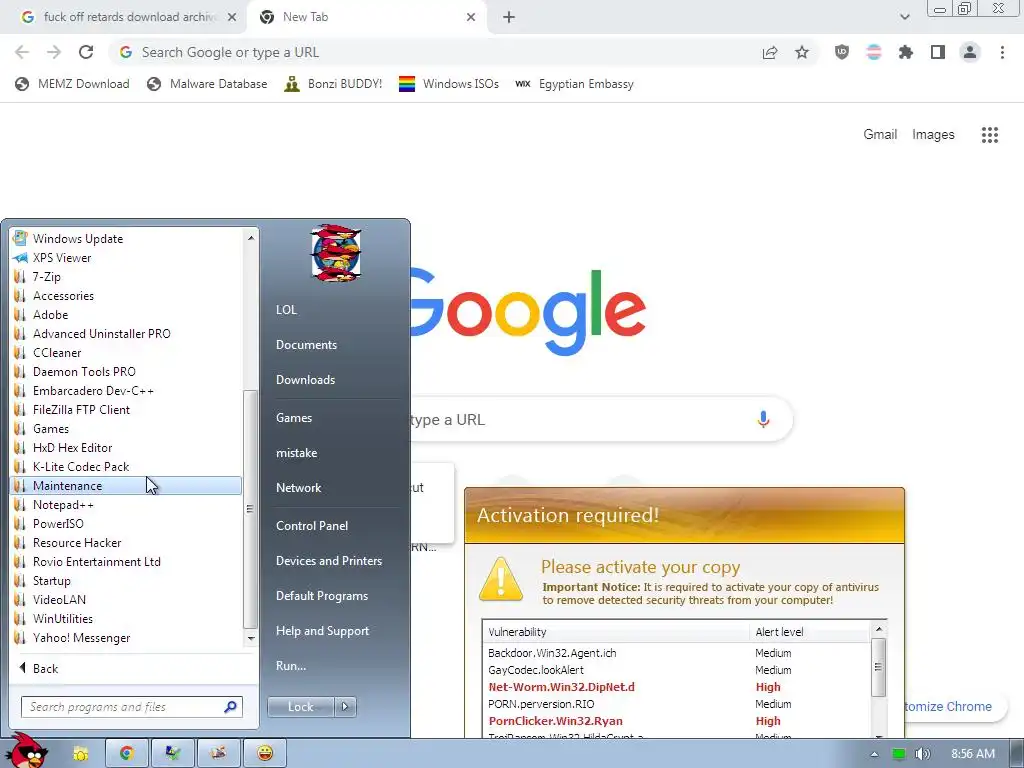
Task: Launch XPS Viewer
Action: 125,258
